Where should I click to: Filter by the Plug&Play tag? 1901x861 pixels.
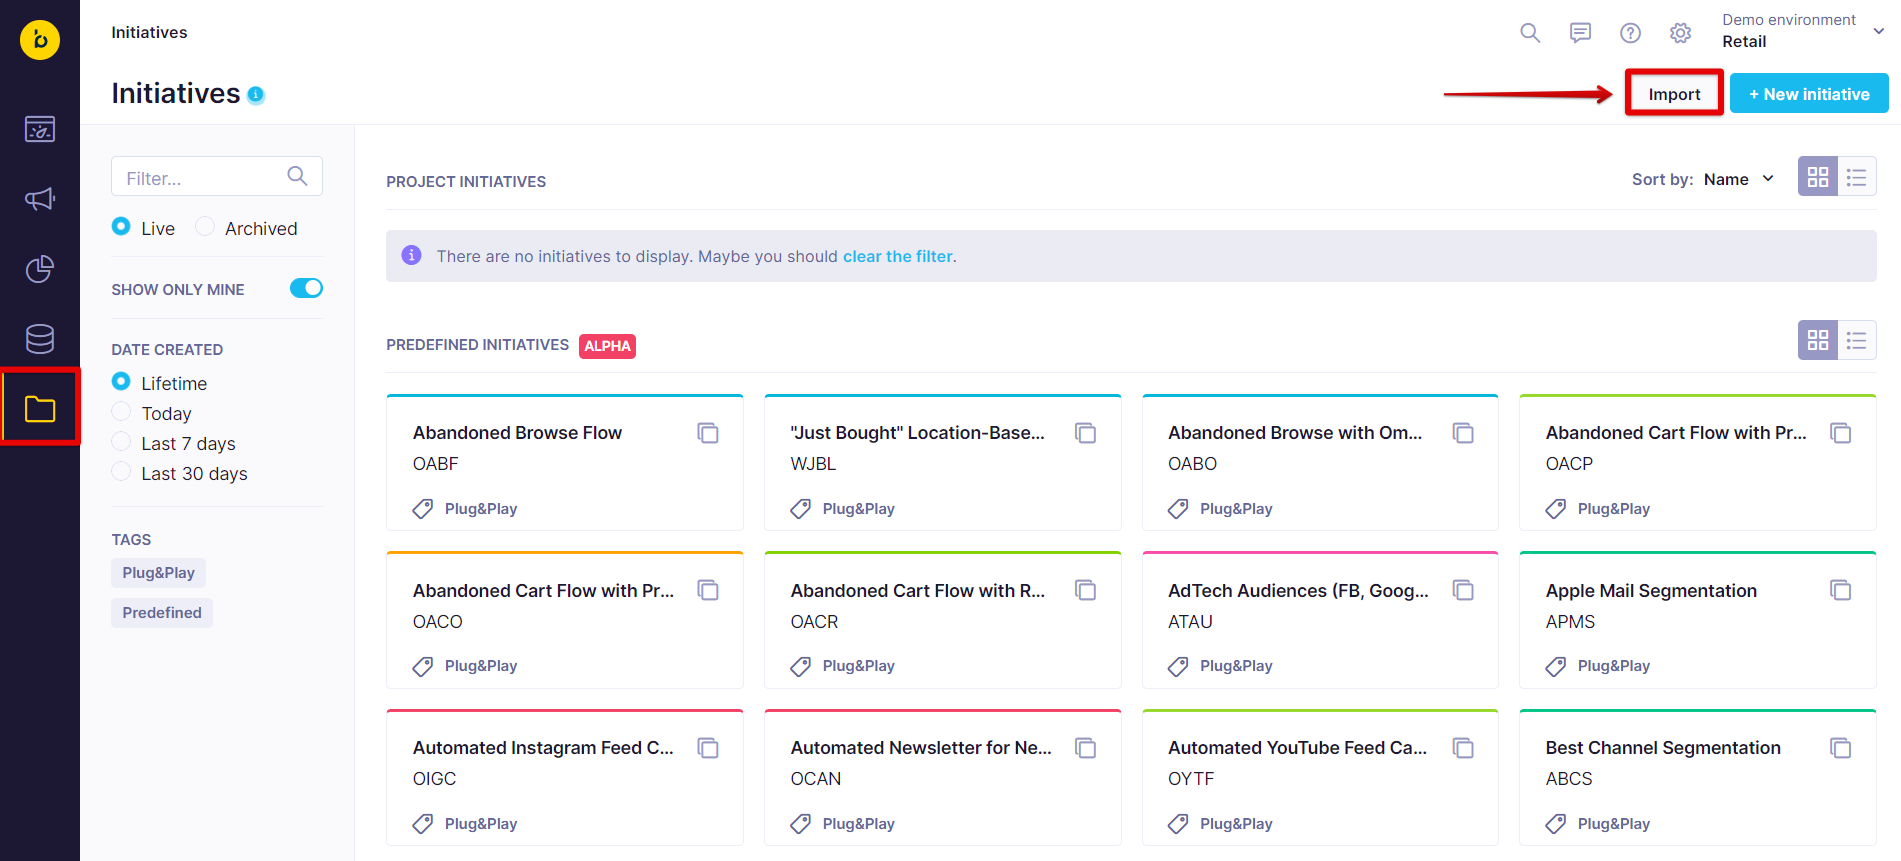158,573
